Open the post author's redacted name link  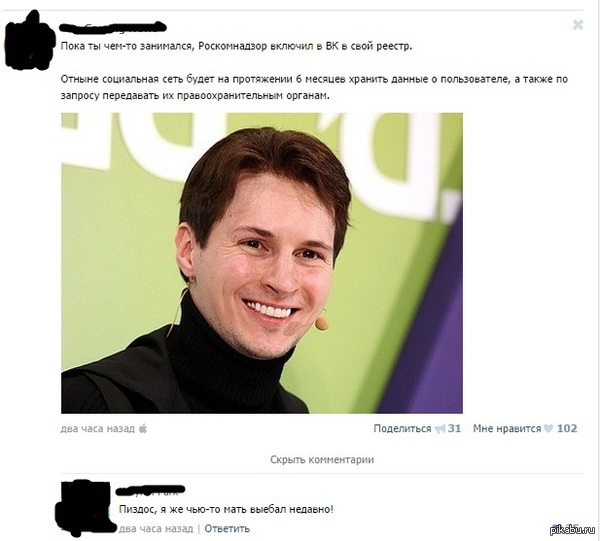point(113,27)
